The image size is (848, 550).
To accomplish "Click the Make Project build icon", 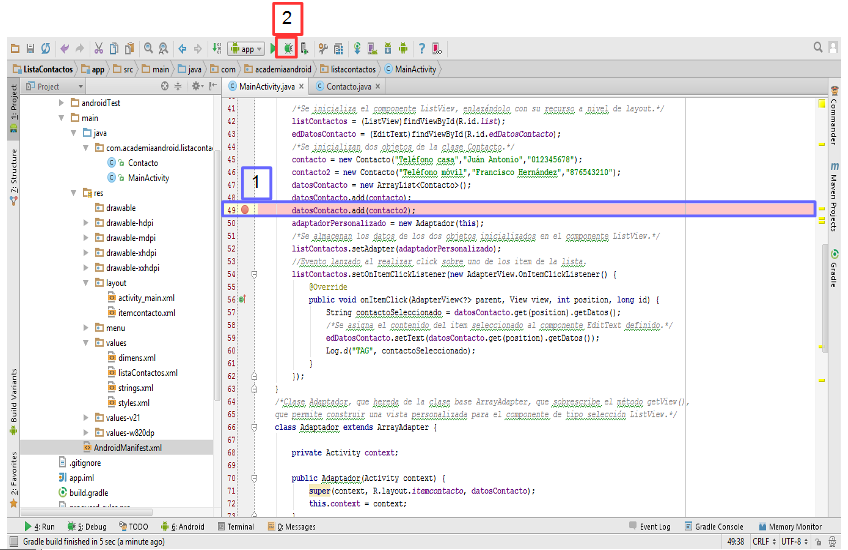I will coord(217,49).
